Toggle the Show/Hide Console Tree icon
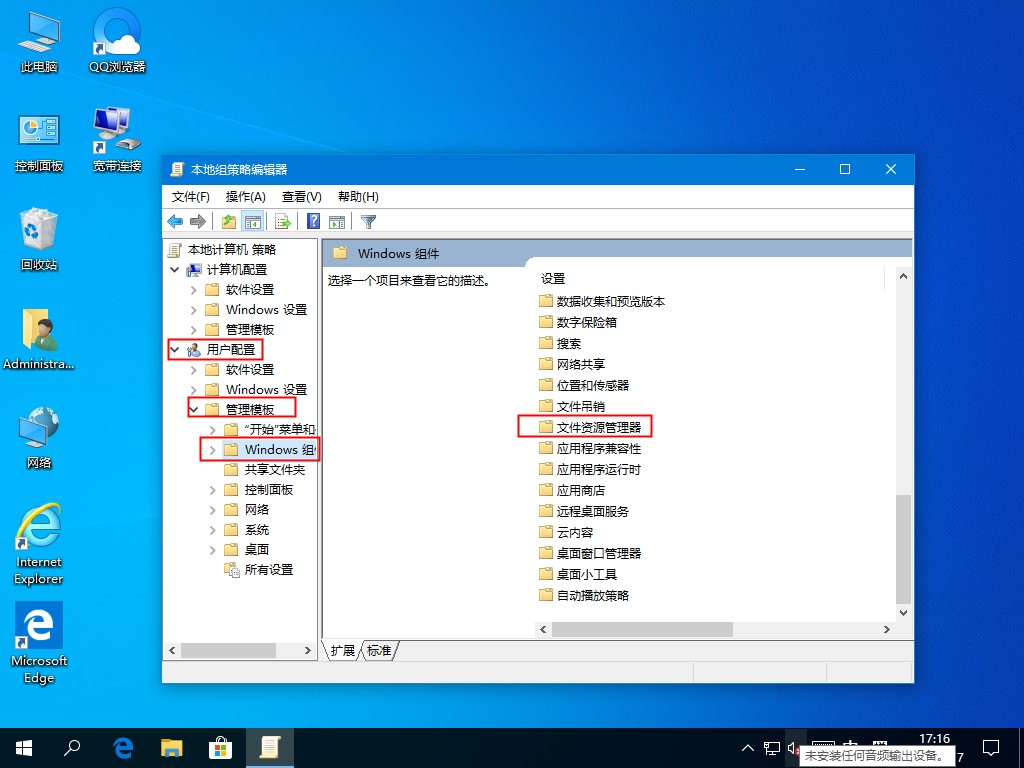 [x=253, y=221]
